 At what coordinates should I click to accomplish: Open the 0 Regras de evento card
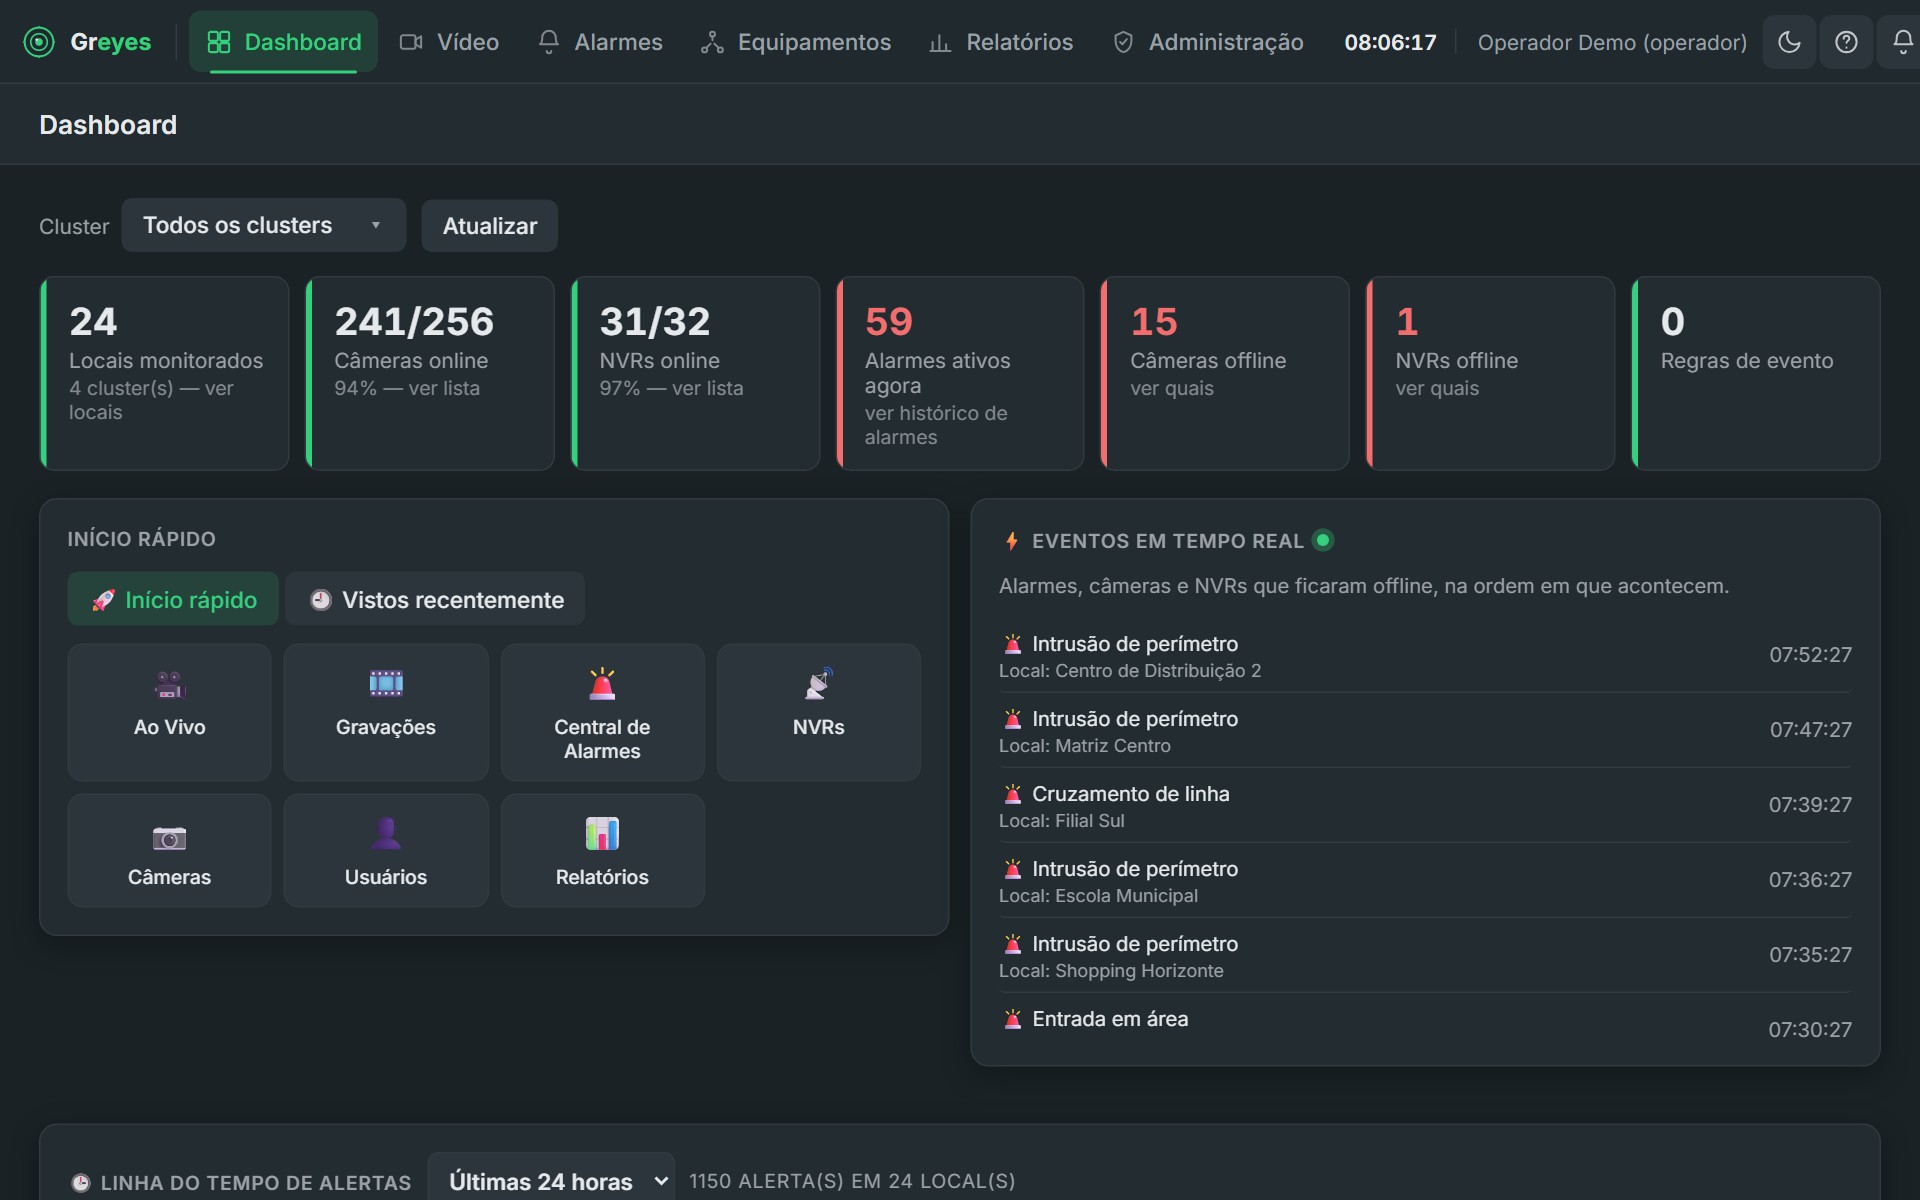click(x=1756, y=373)
